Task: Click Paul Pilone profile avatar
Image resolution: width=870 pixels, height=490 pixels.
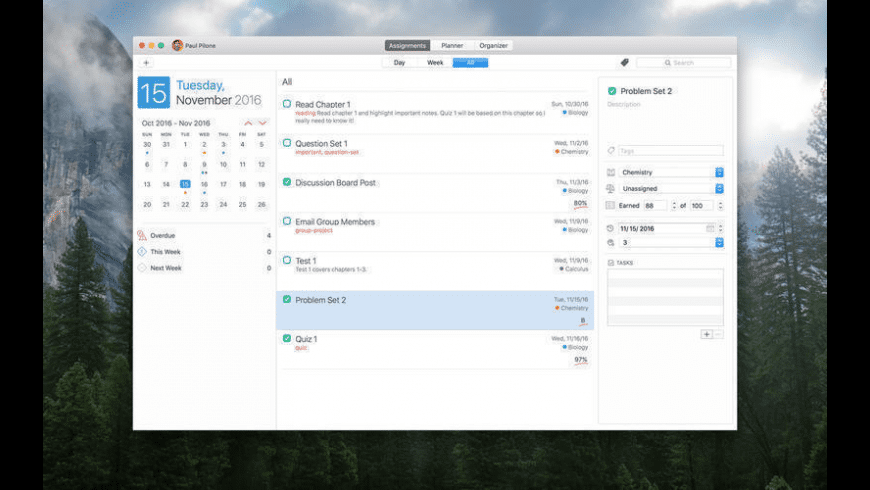Action: click(177, 46)
